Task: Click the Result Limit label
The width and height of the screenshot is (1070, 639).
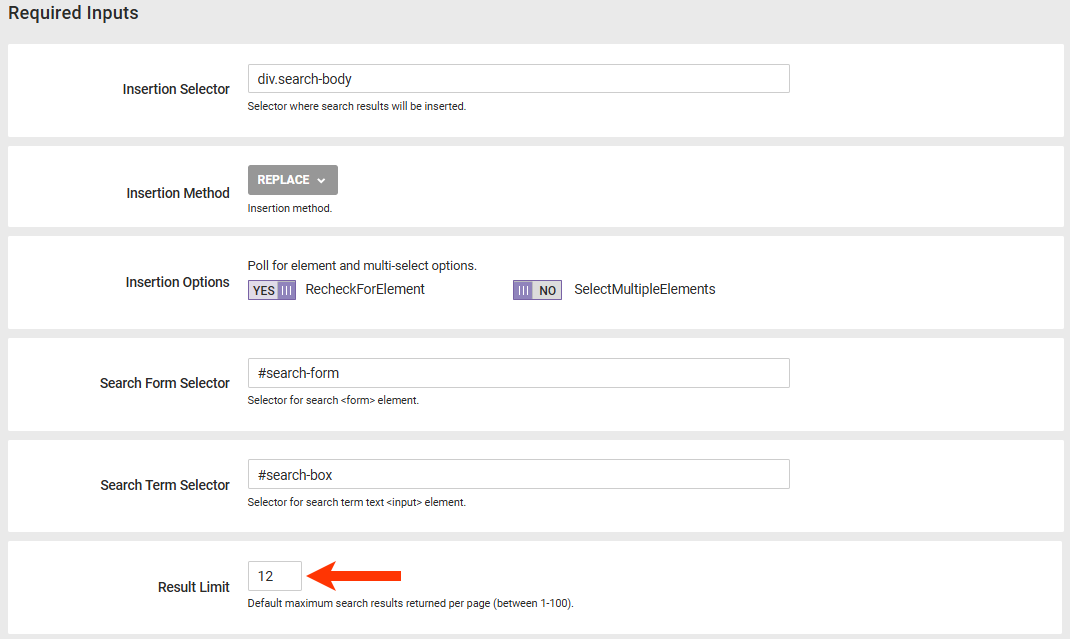Action: point(193,587)
